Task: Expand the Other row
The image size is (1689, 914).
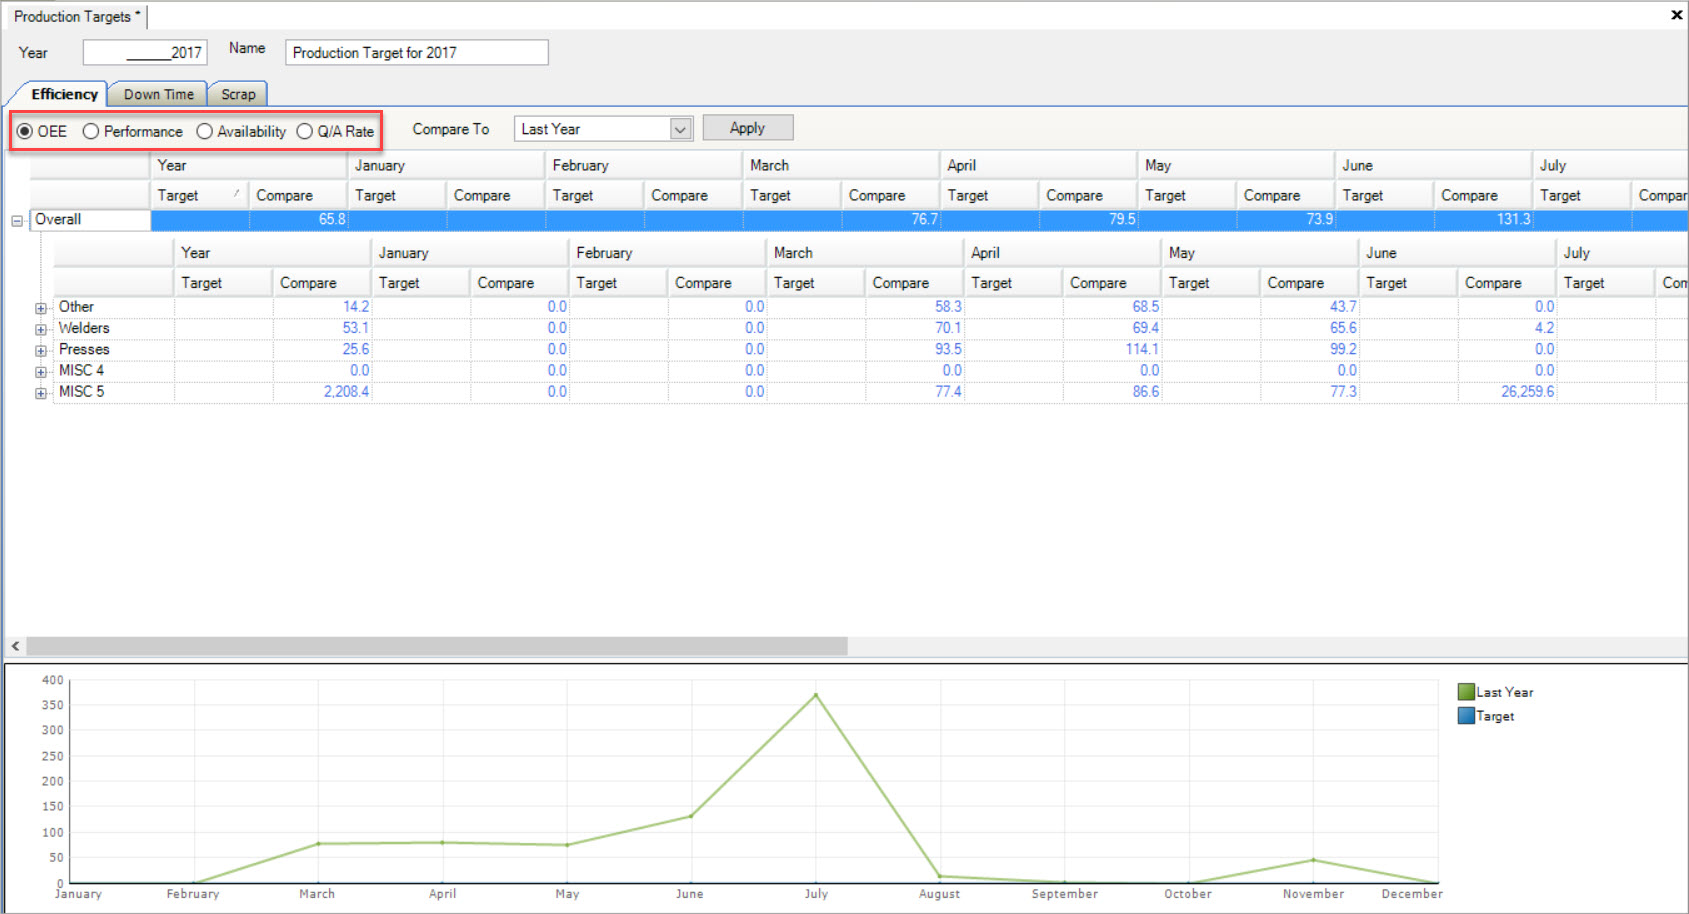Action: point(41,308)
